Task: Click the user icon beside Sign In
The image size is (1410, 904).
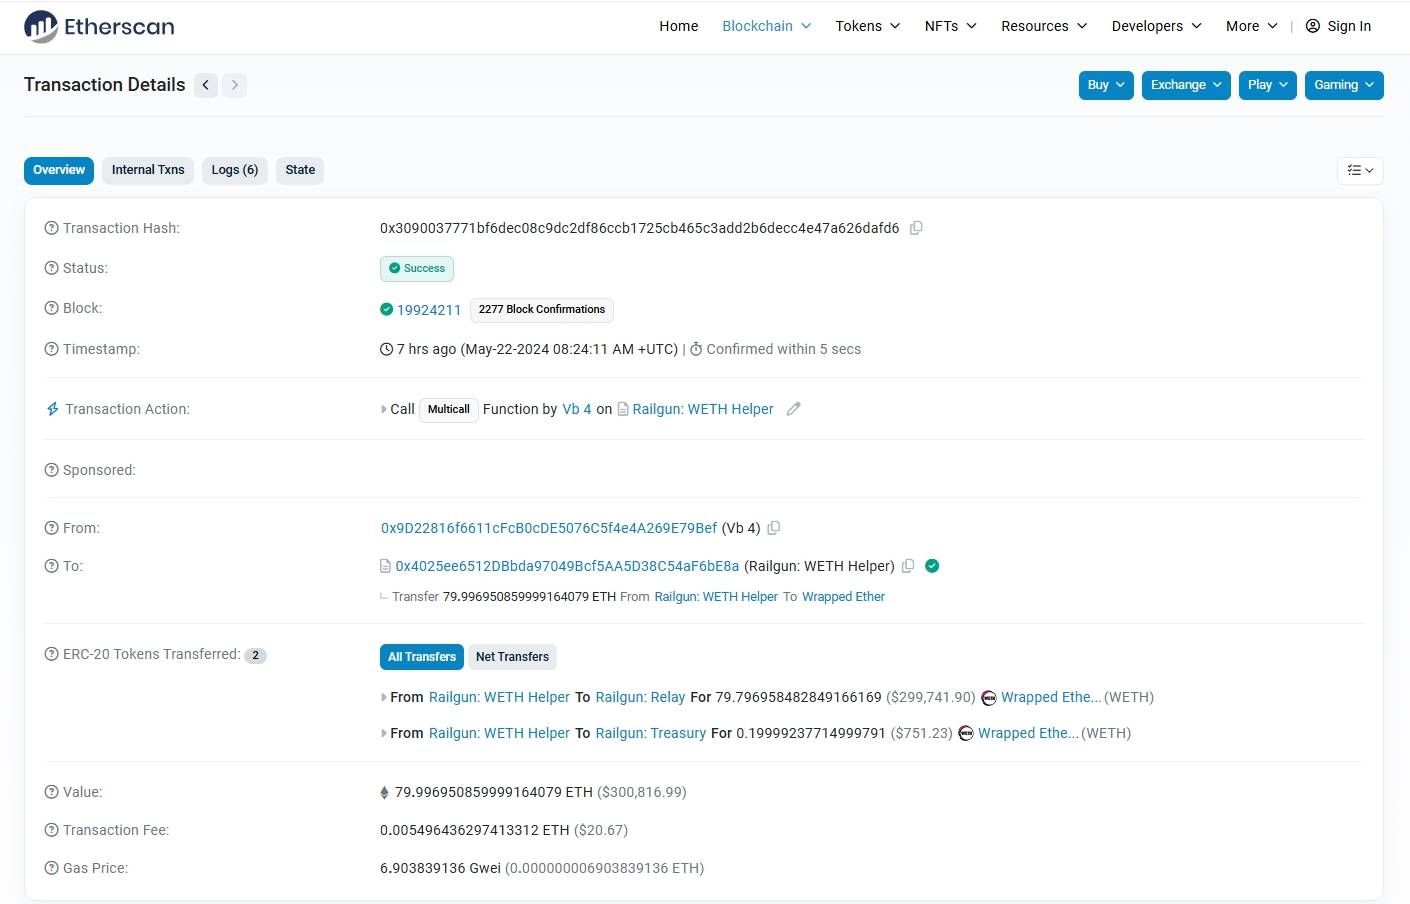Action: [1313, 26]
